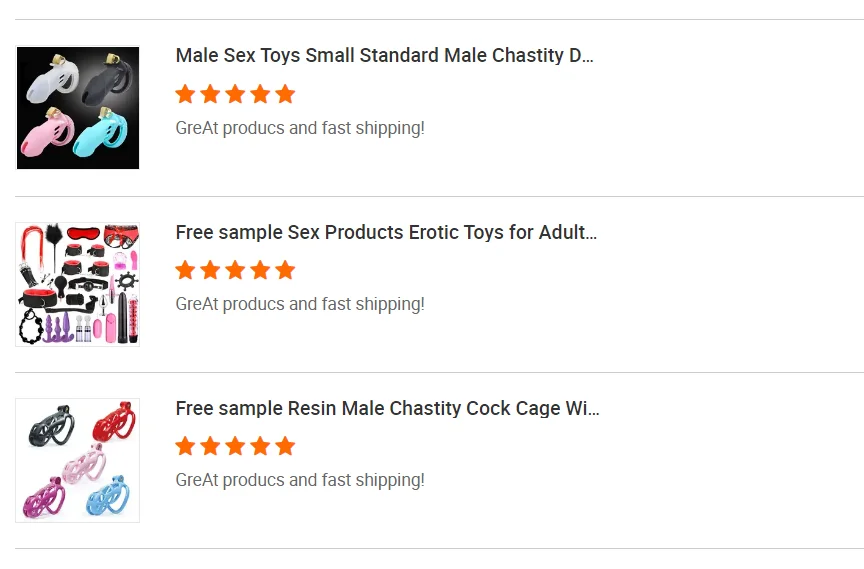This screenshot has height=569, width=864.
Task: Click the second star of the second review
Action: pos(210,270)
